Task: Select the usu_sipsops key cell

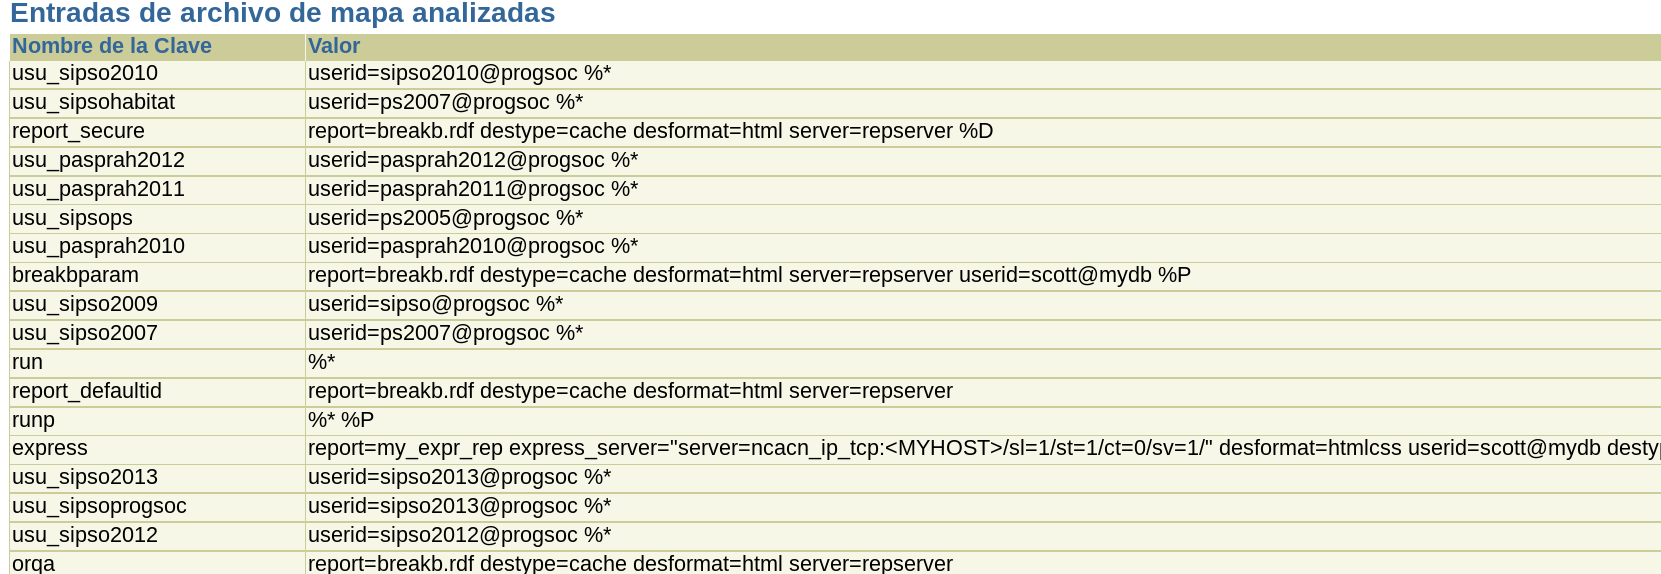Action: (72, 219)
